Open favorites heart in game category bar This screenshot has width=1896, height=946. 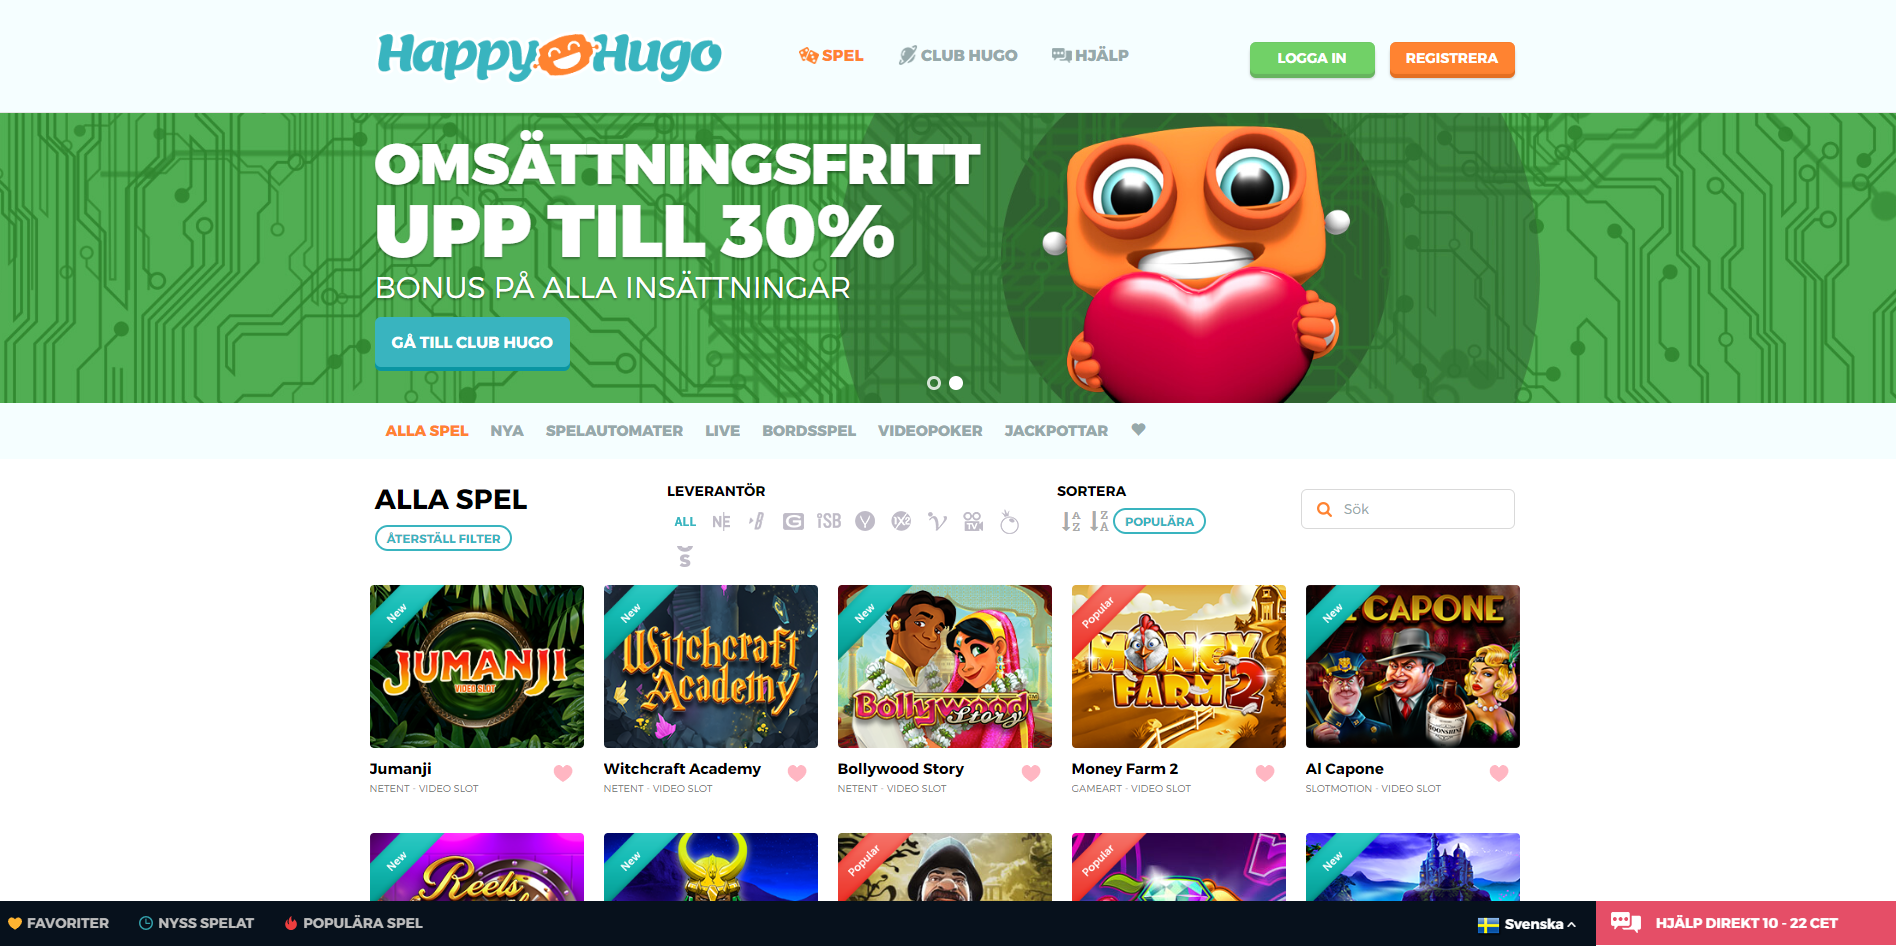[1138, 430]
